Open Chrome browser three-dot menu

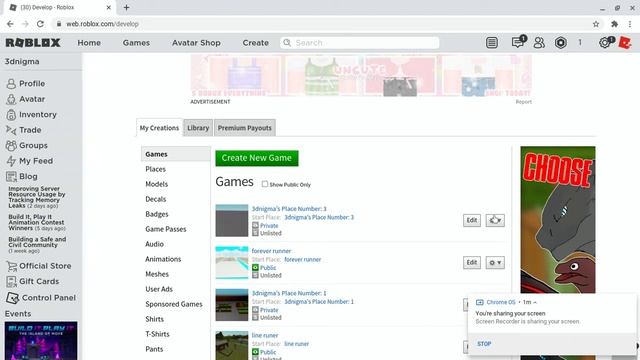coord(631,24)
